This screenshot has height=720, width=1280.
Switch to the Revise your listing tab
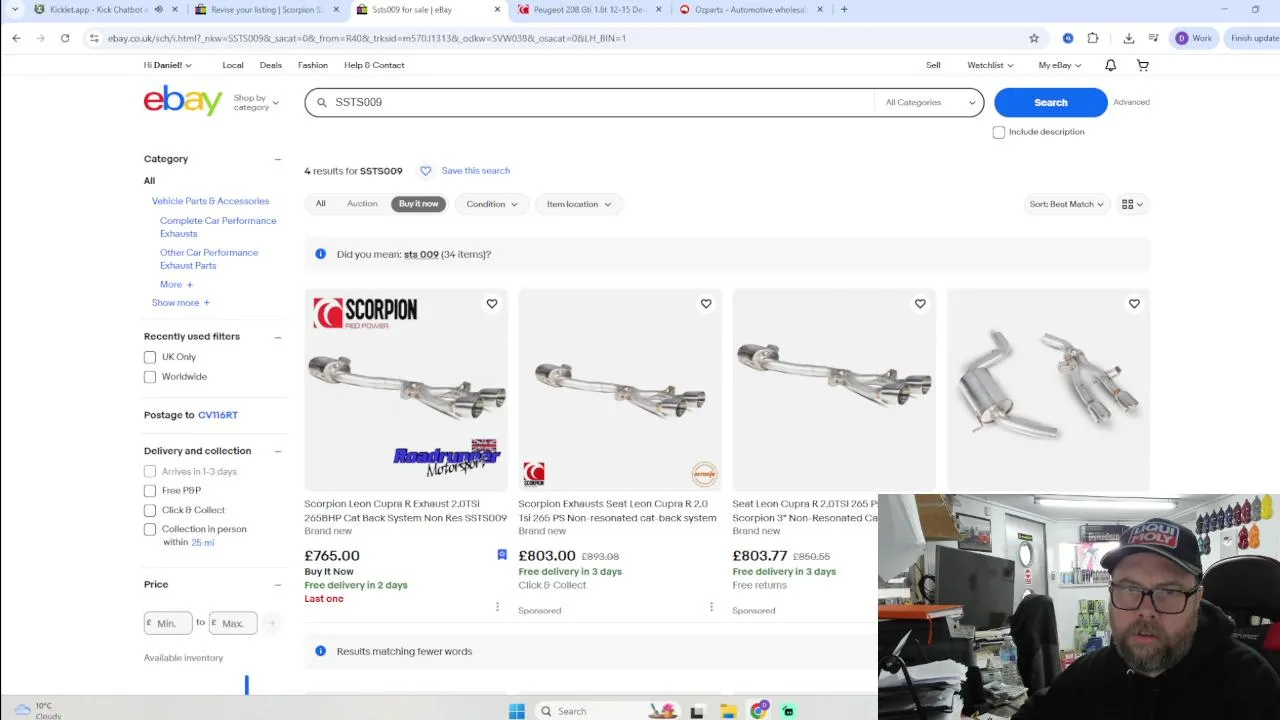[265, 10]
